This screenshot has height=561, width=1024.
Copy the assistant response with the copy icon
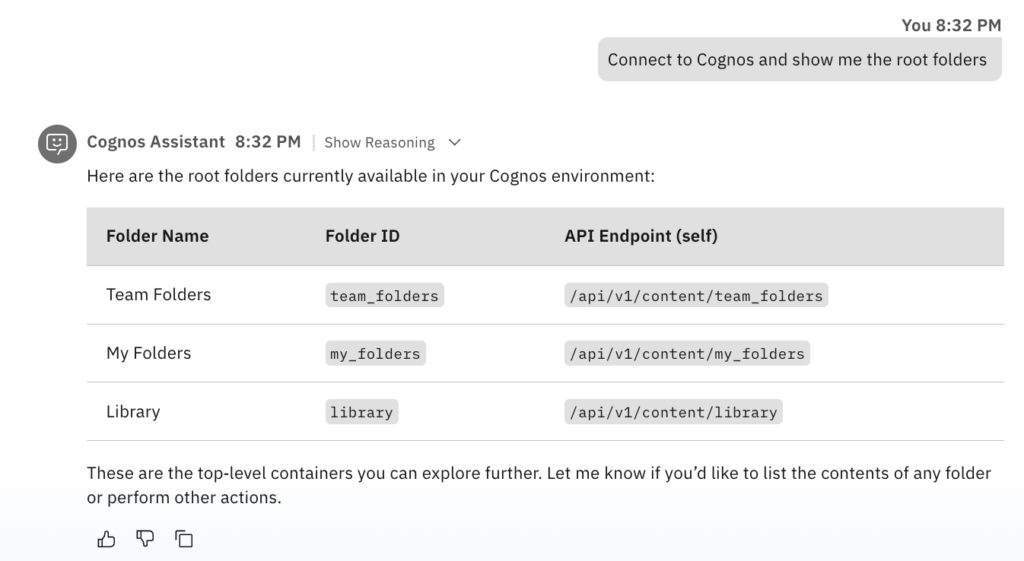[184, 539]
